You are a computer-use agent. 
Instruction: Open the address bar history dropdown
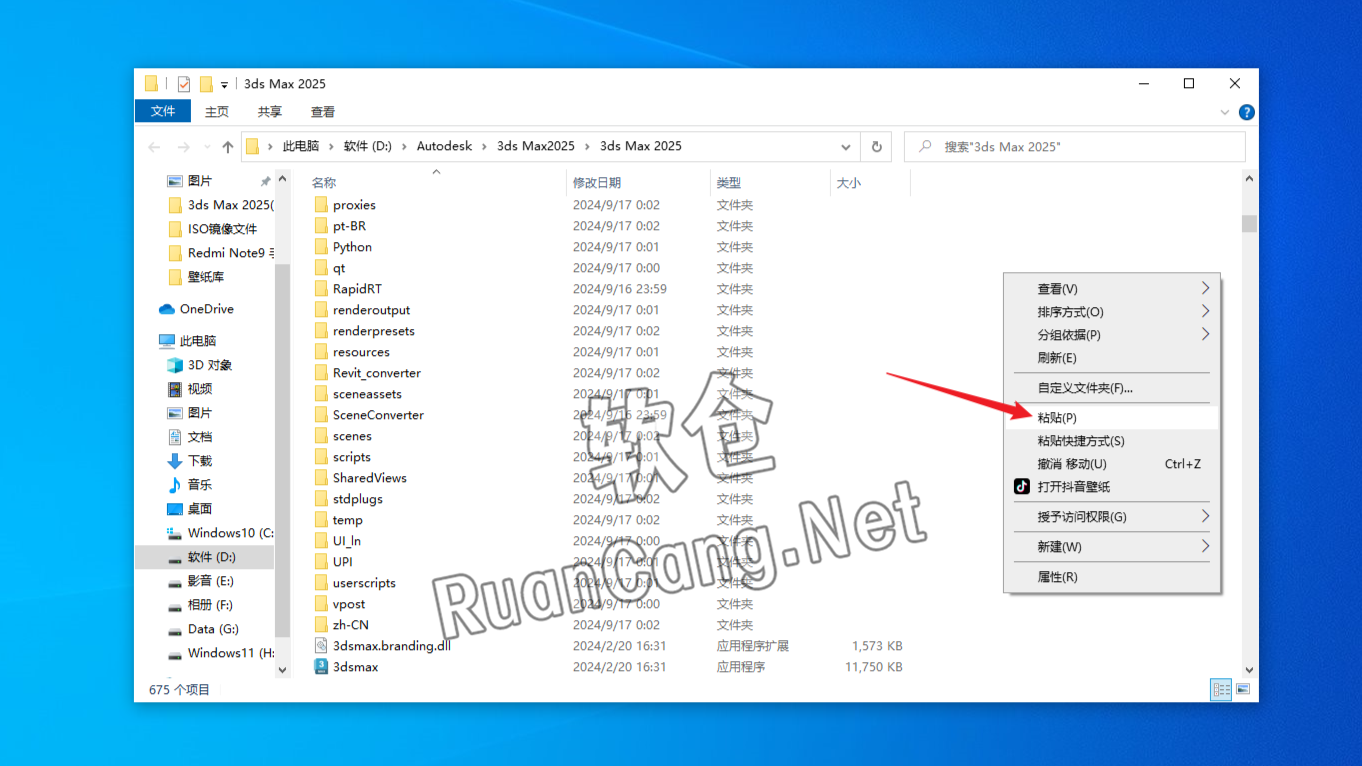point(846,146)
